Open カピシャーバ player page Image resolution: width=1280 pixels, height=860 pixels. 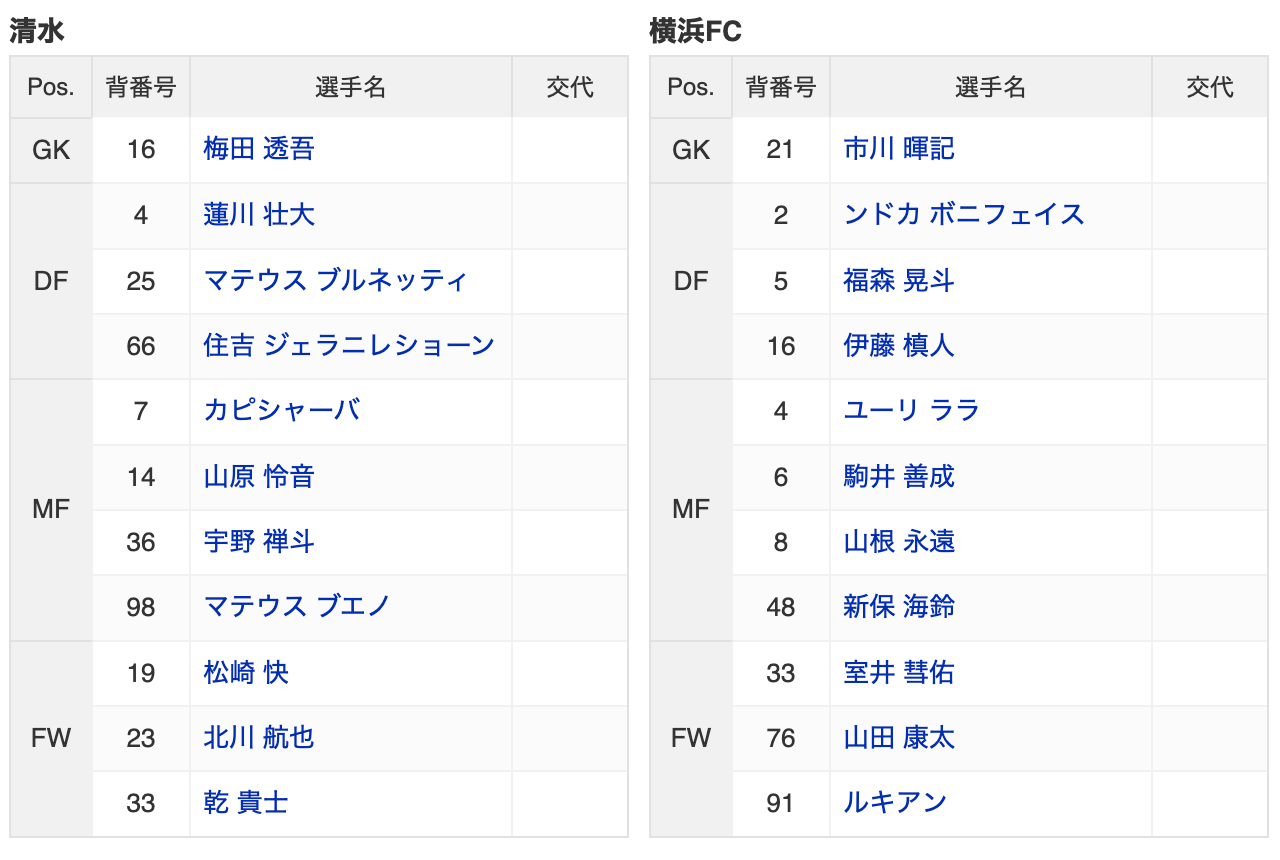[x=281, y=411]
